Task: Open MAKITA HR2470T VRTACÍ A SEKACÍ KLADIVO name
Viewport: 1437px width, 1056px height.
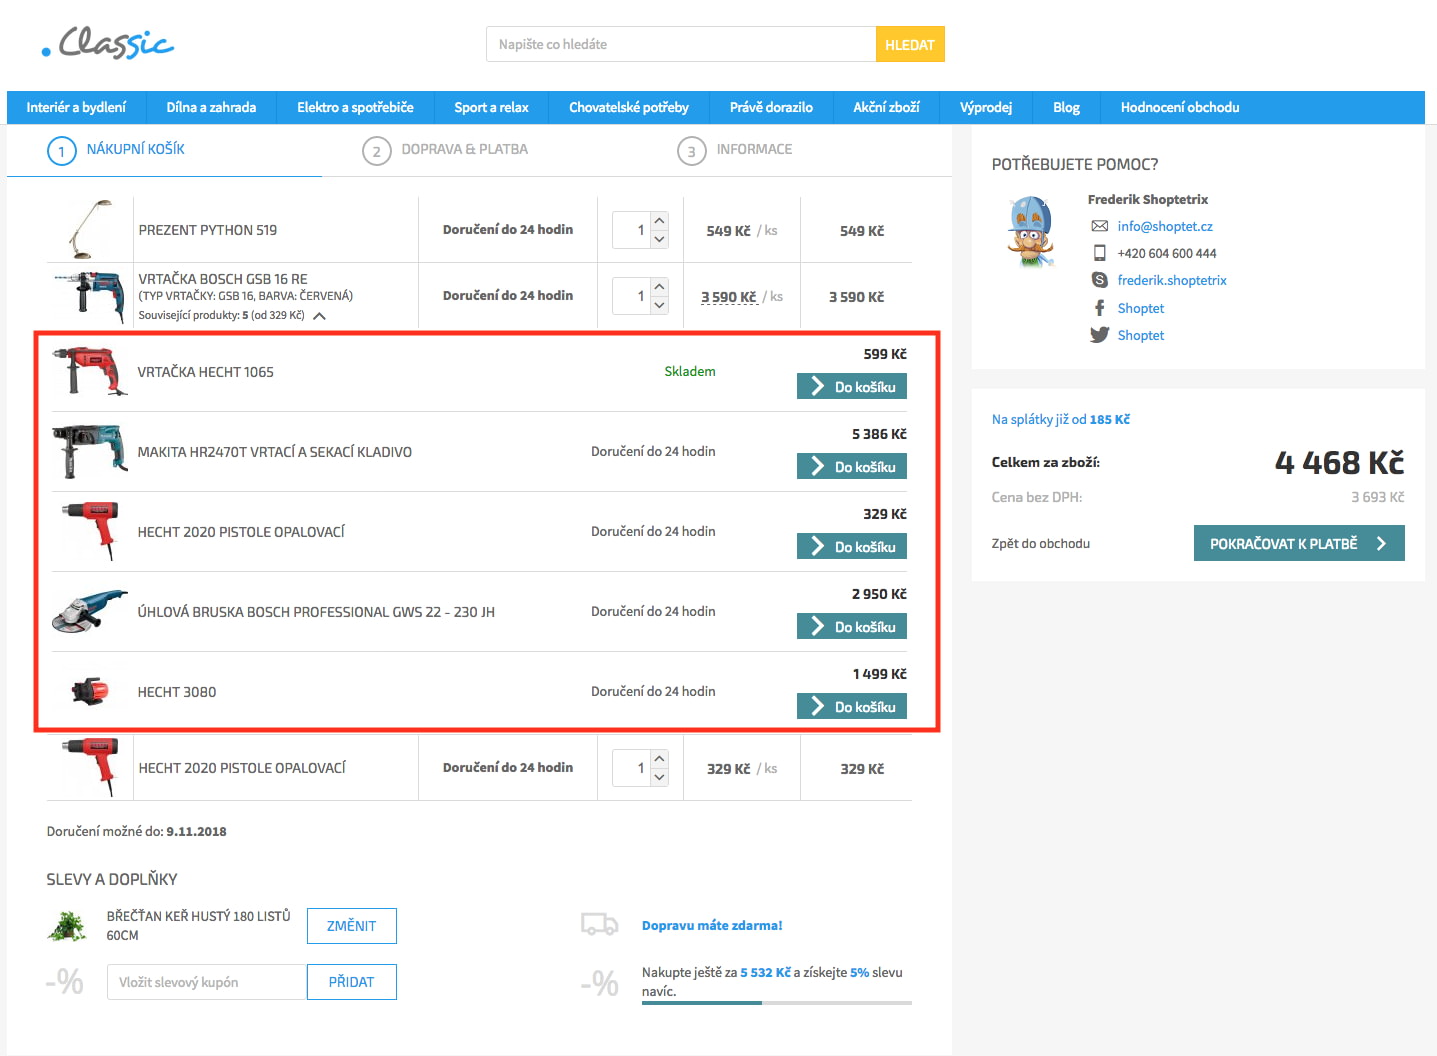Action: [x=275, y=452]
